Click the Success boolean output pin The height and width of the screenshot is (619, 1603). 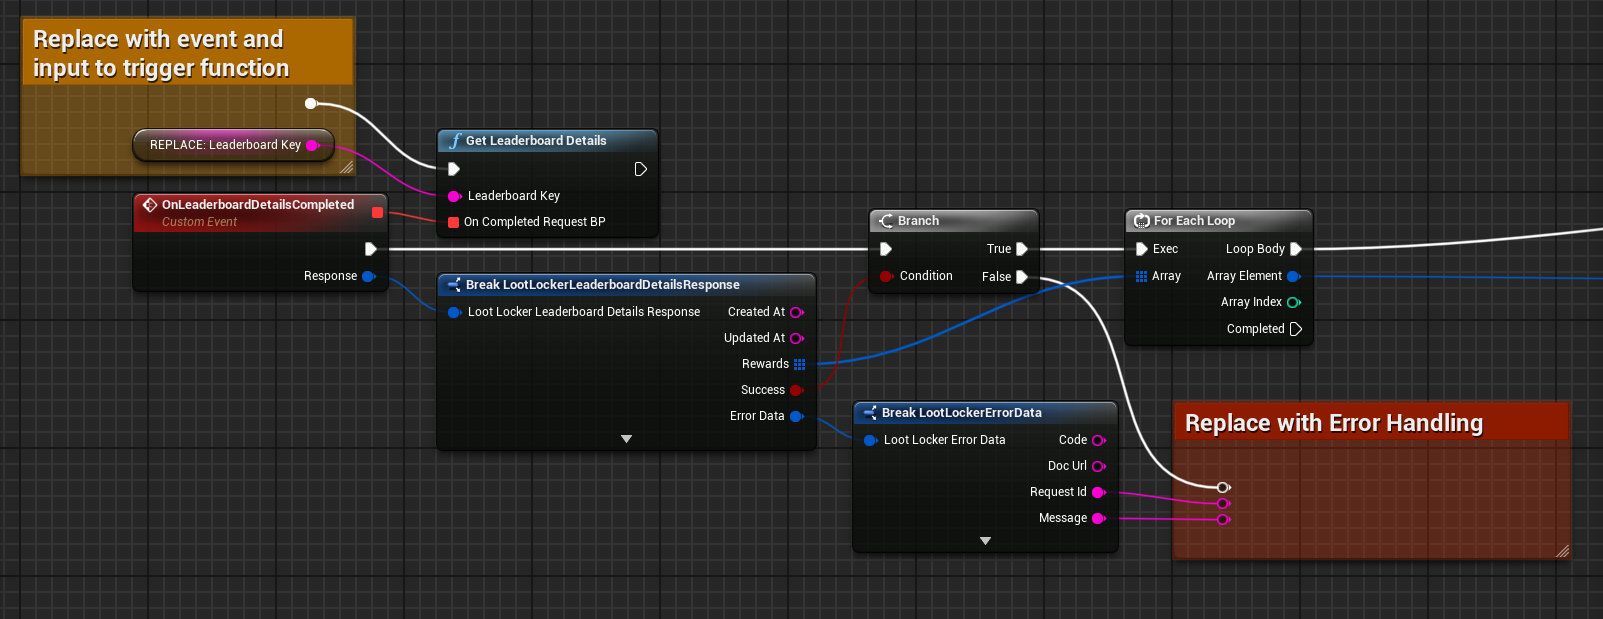point(796,390)
